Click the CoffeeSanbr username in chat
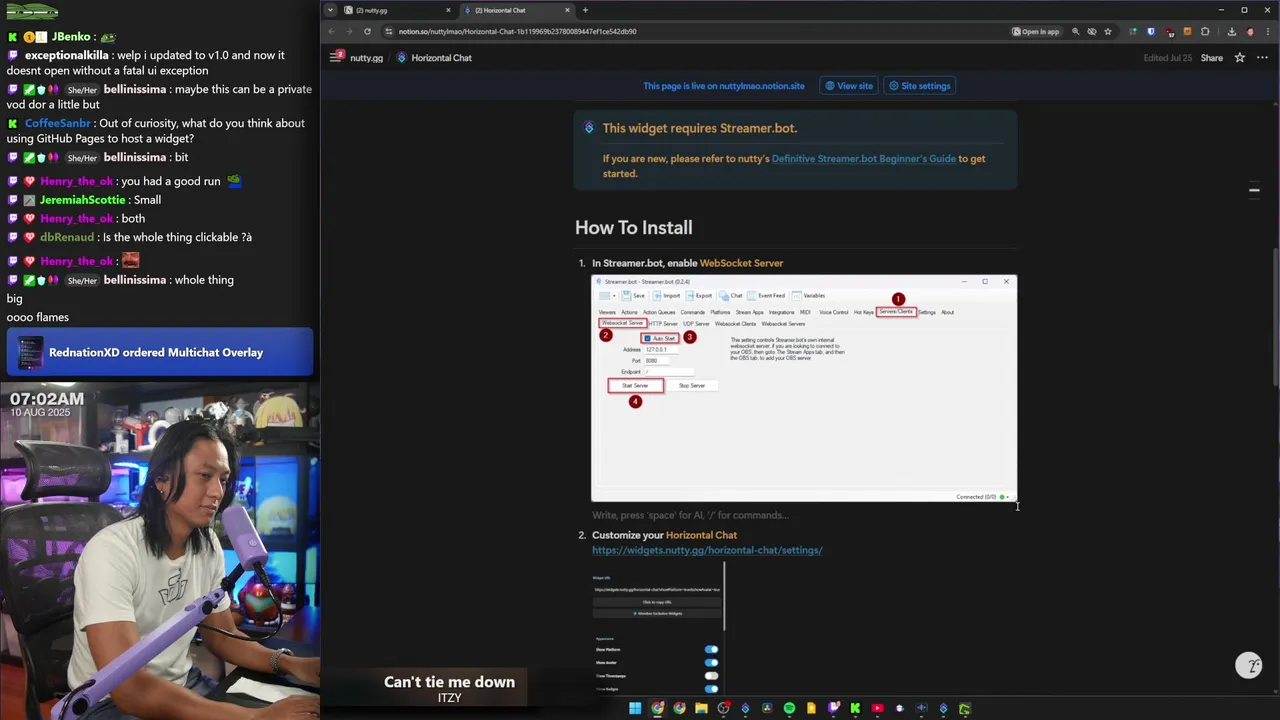Screen dimensions: 1280x720 tap(57, 123)
